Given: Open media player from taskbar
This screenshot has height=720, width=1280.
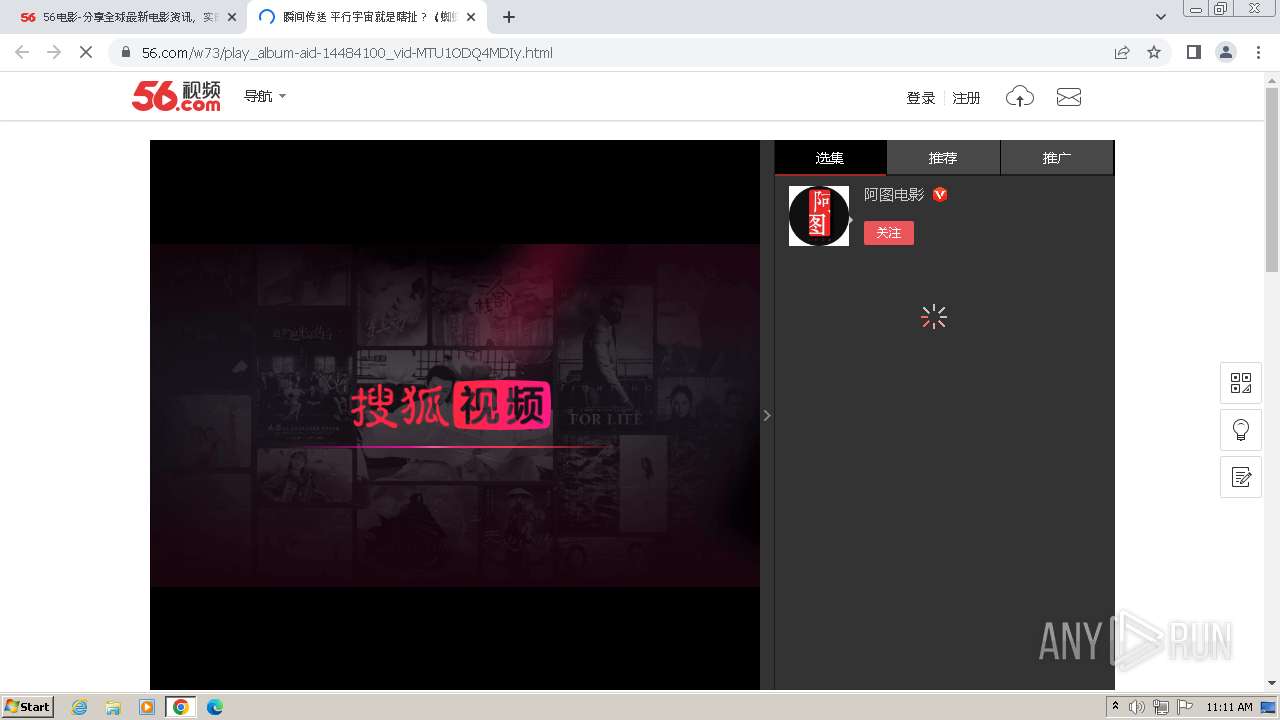Looking at the screenshot, I should (147, 707).
